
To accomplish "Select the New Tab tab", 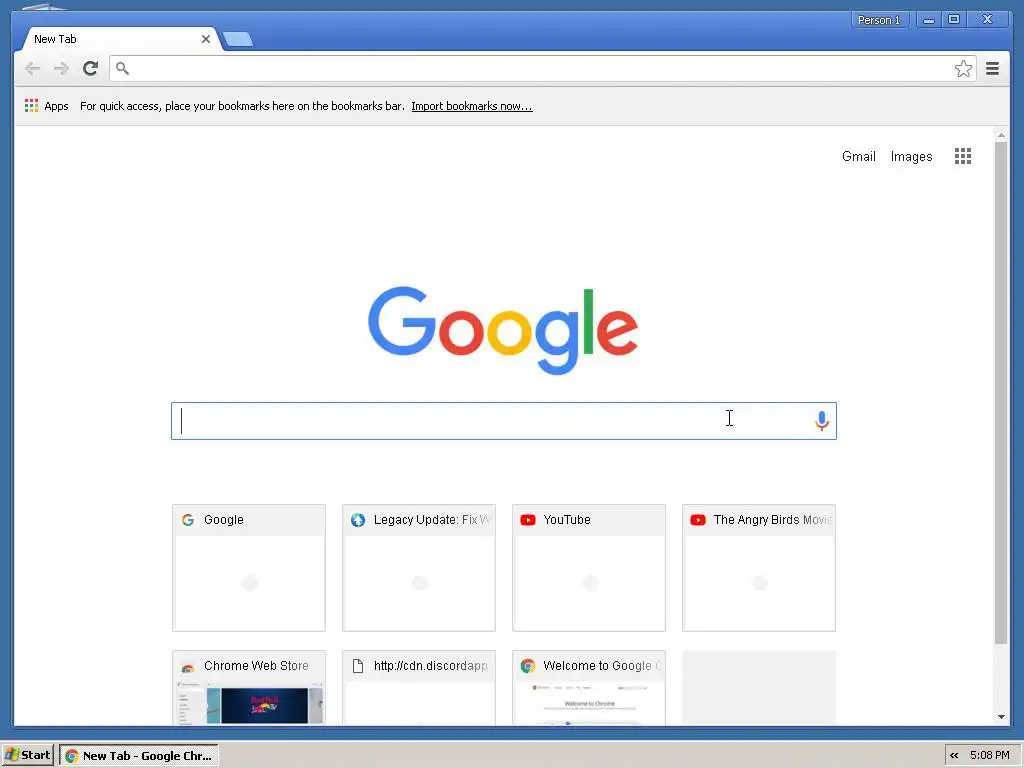I will coord(120,39).
